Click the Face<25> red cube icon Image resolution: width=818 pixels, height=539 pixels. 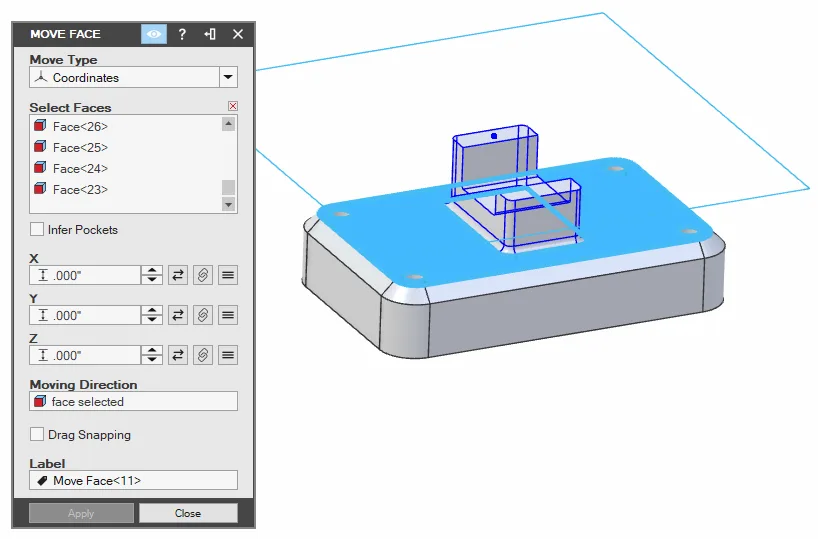pos(40,147)
